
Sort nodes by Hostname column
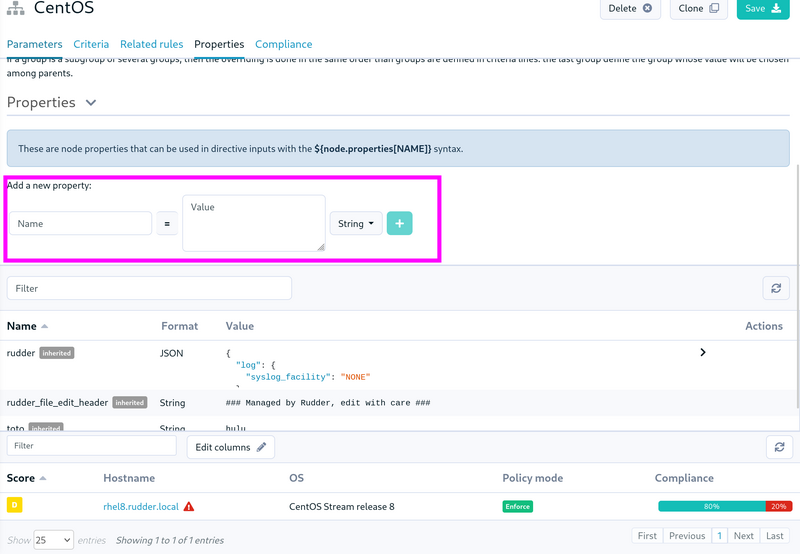(129, 478)
